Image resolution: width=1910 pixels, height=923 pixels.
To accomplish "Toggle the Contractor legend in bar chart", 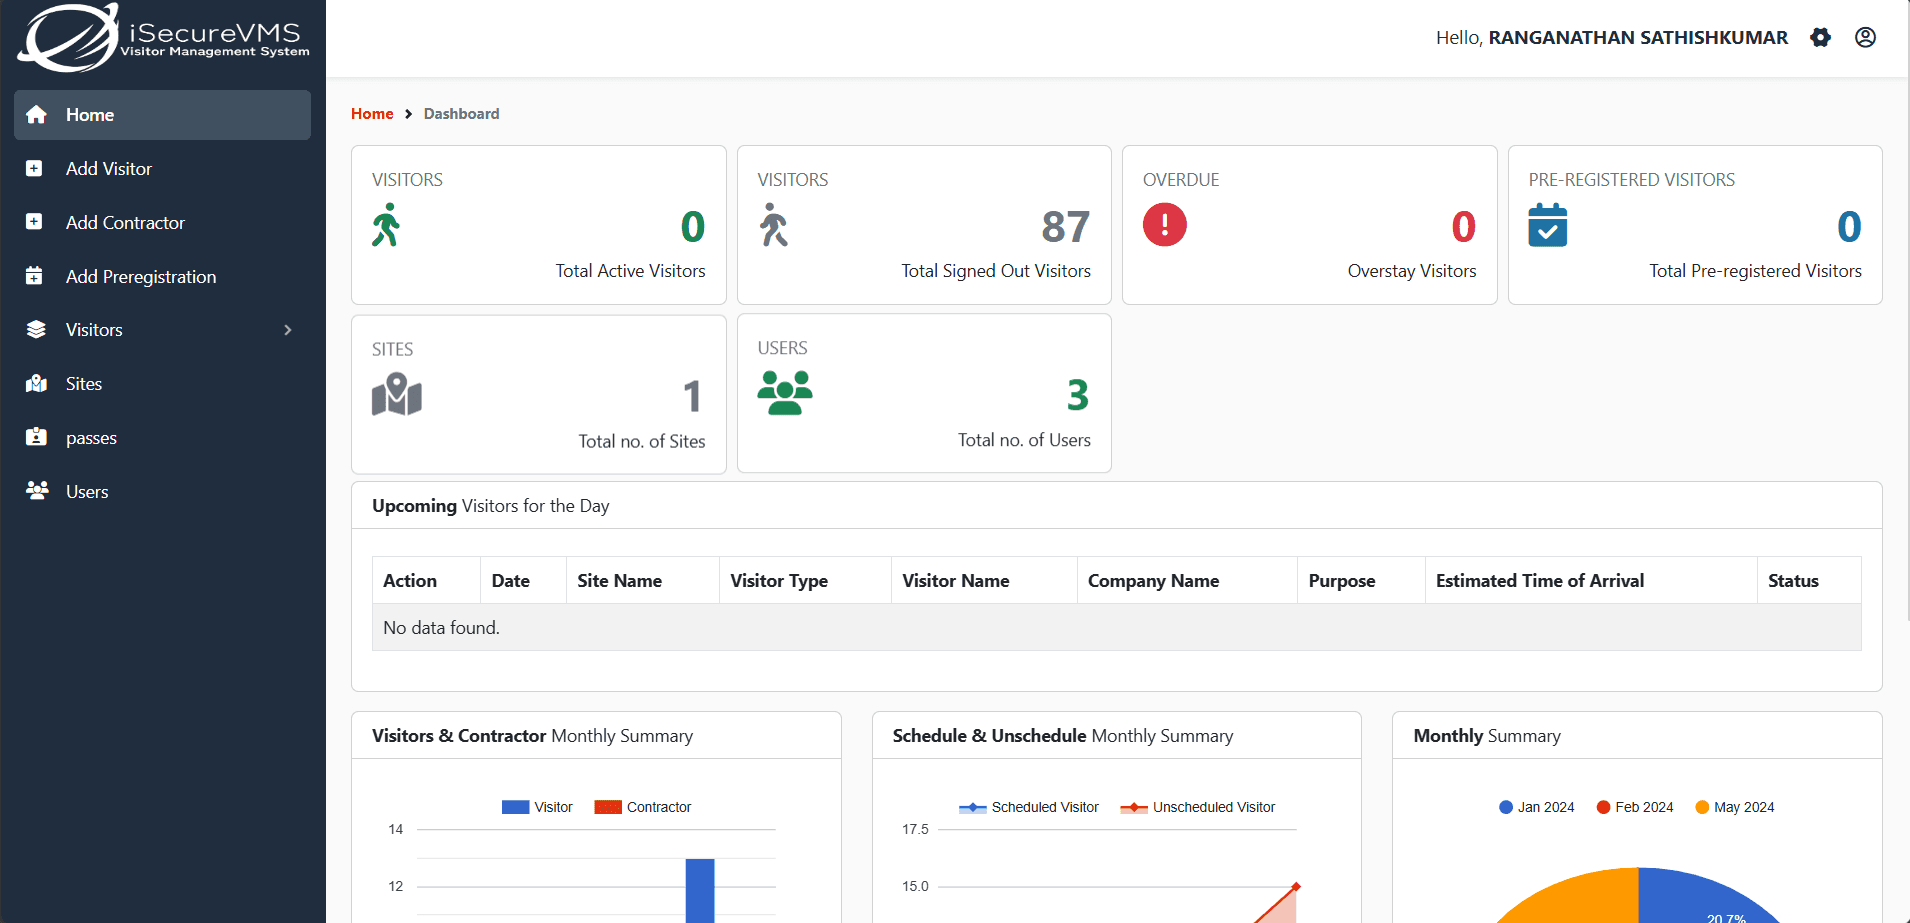I will 657,807.
